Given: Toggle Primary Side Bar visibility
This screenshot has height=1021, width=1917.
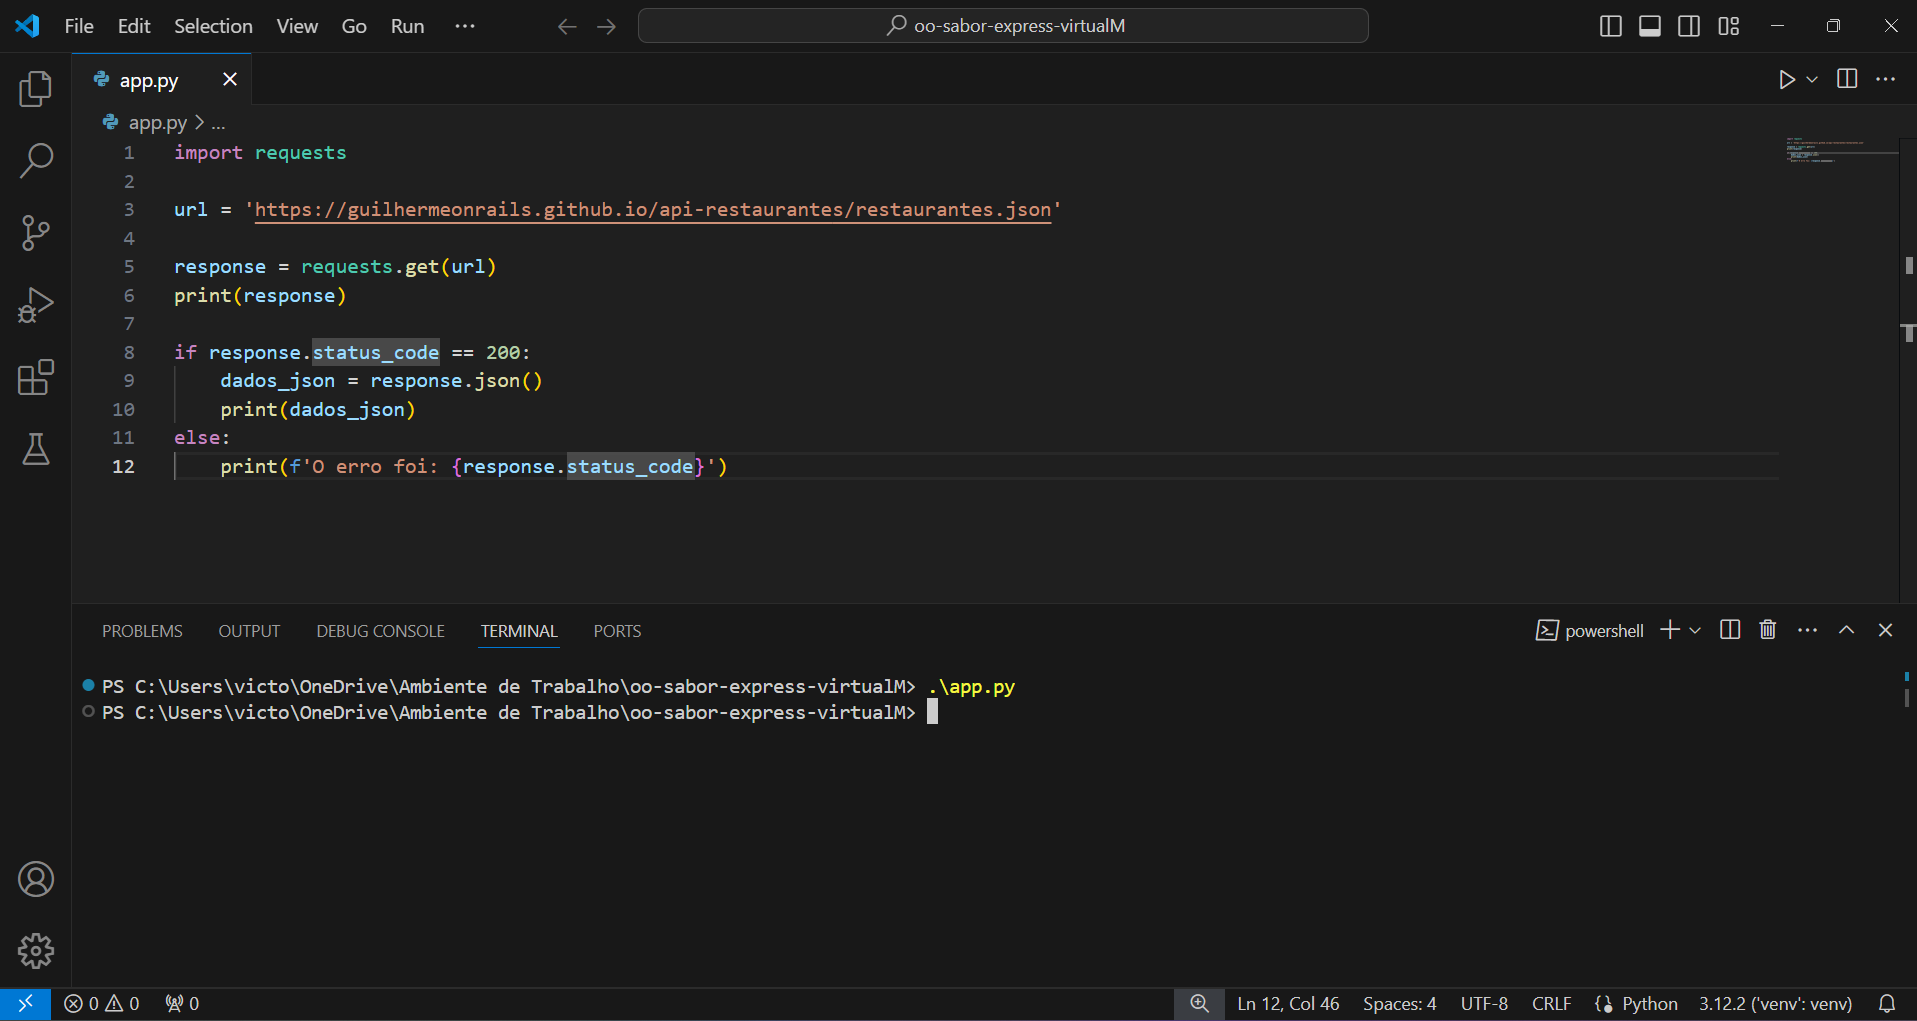Looking at the screenshot, I should coord(1611,26).
